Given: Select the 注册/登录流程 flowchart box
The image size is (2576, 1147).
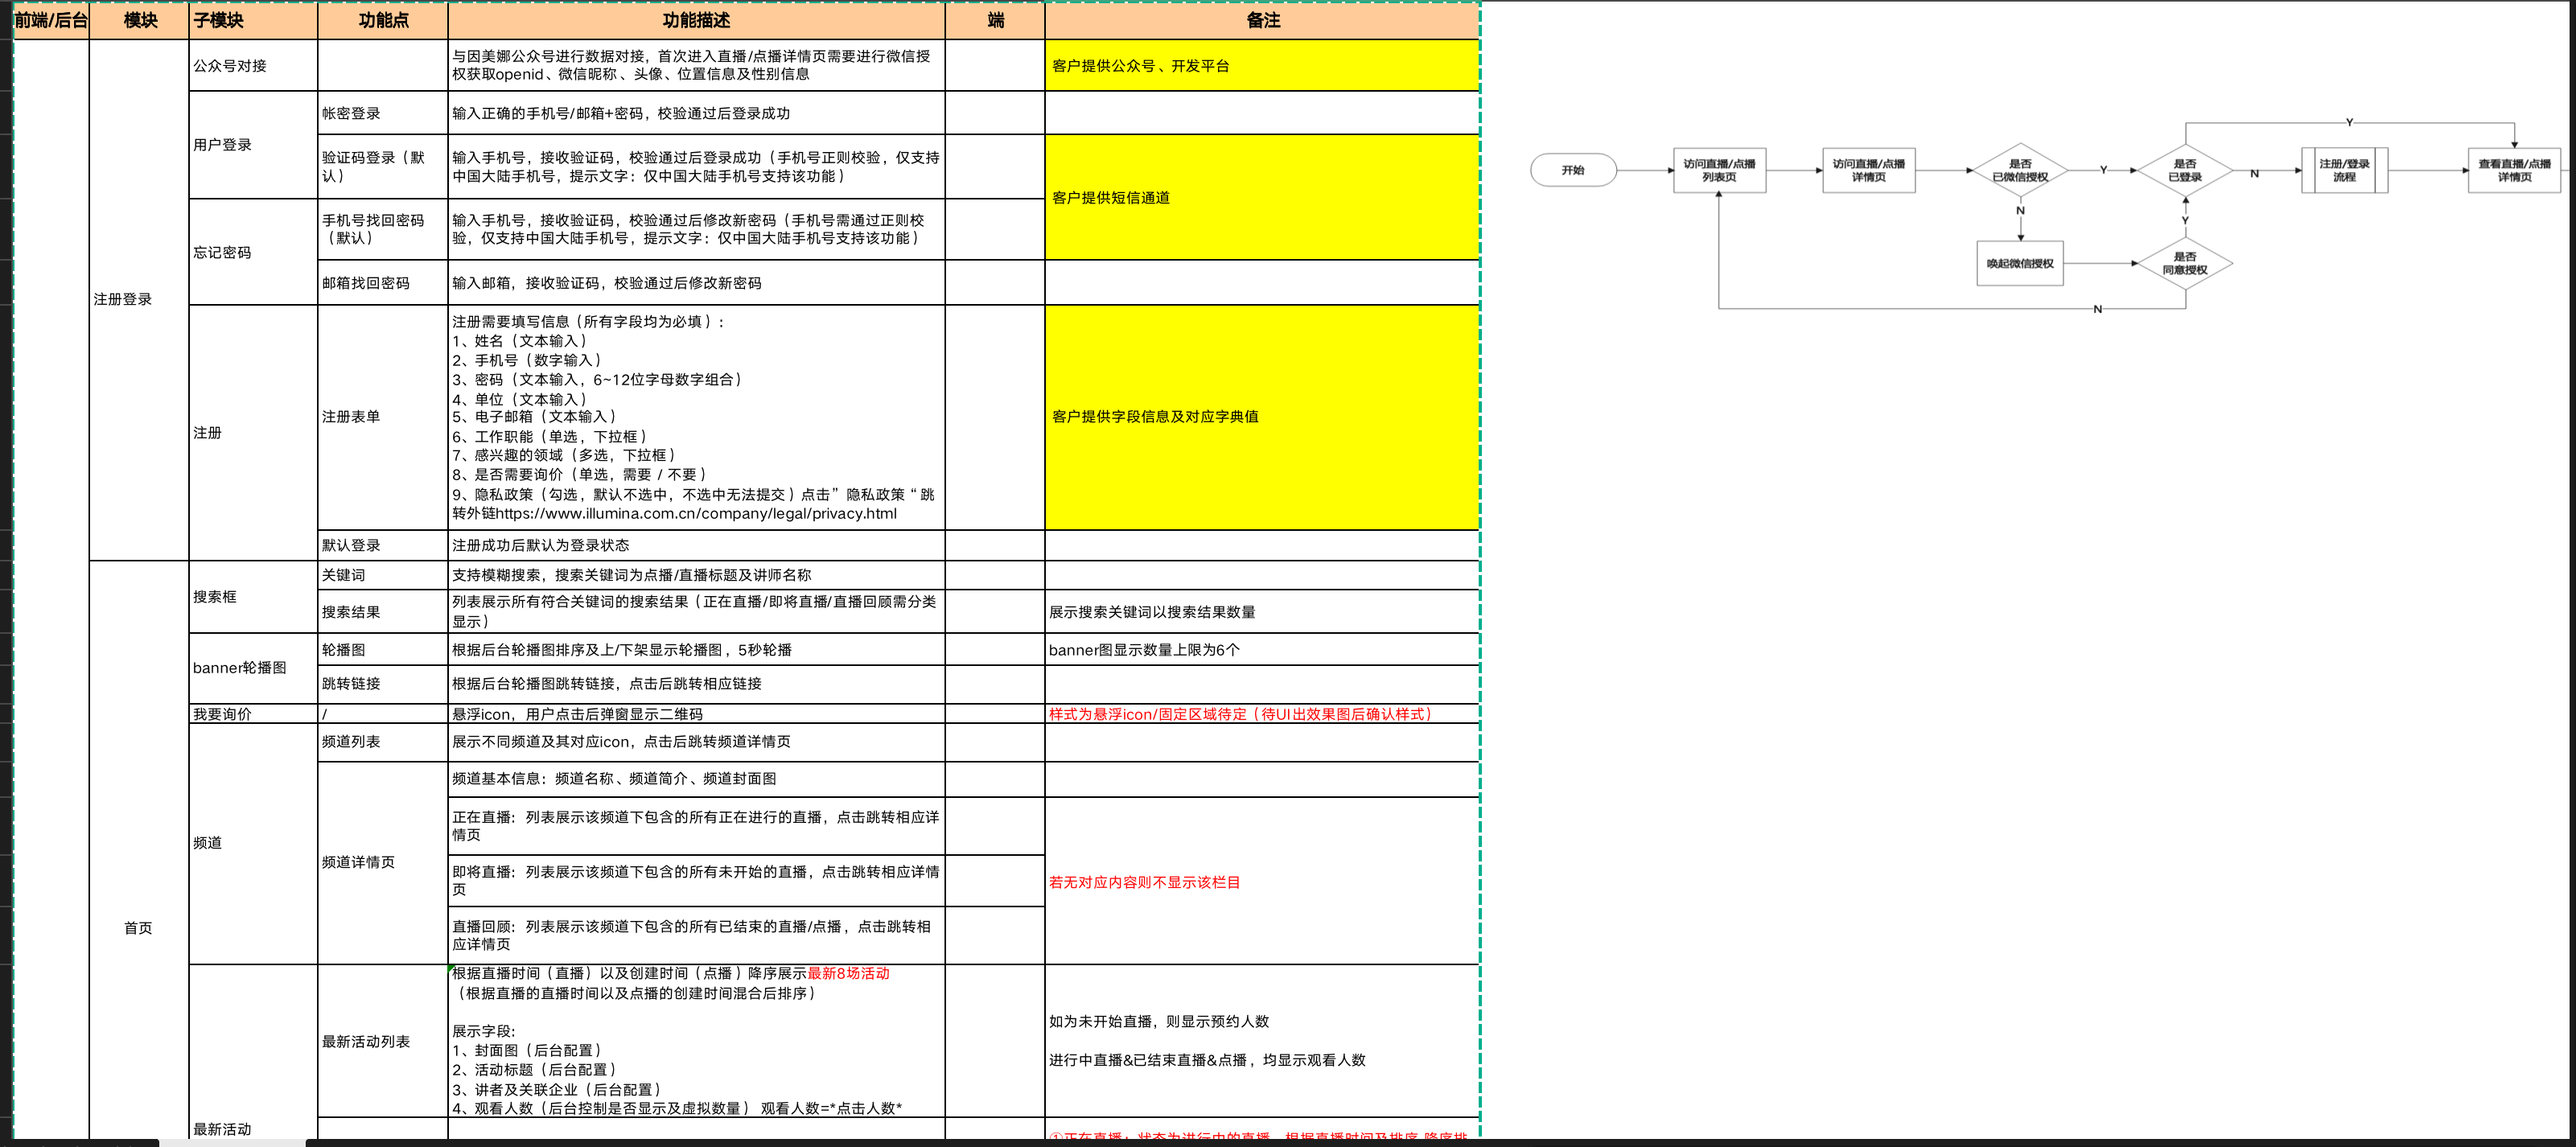Looking at the screenshot, I should [x=2345, y=170].
